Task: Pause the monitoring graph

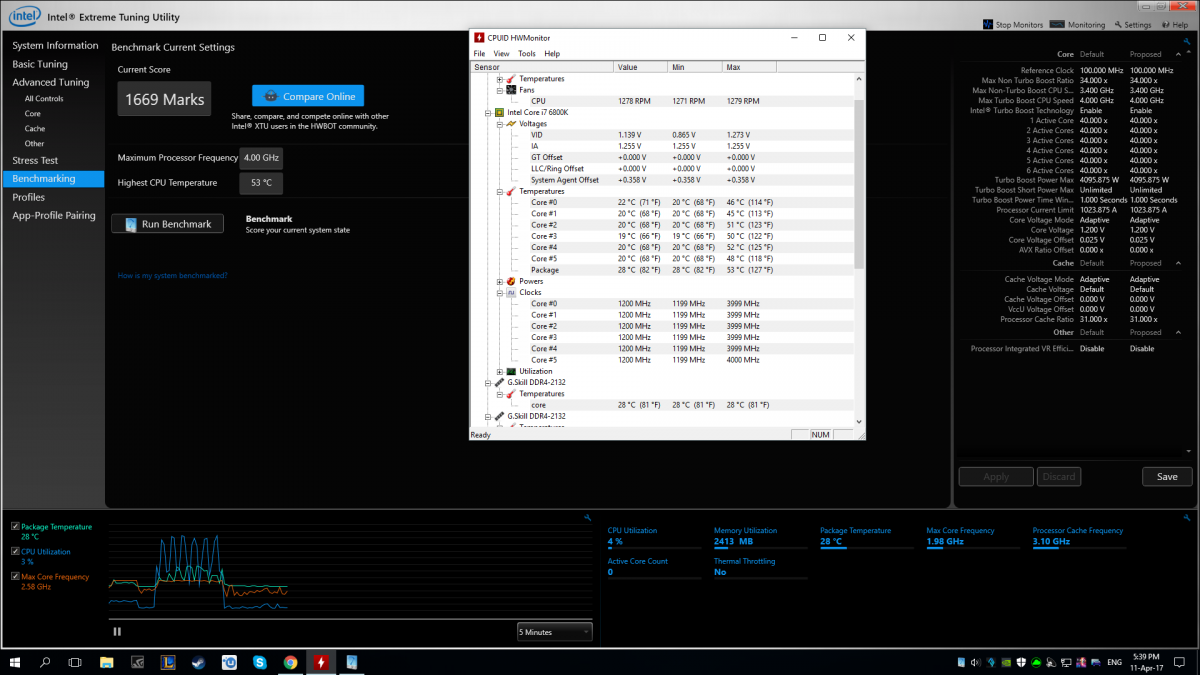Action: click(117, 631)
